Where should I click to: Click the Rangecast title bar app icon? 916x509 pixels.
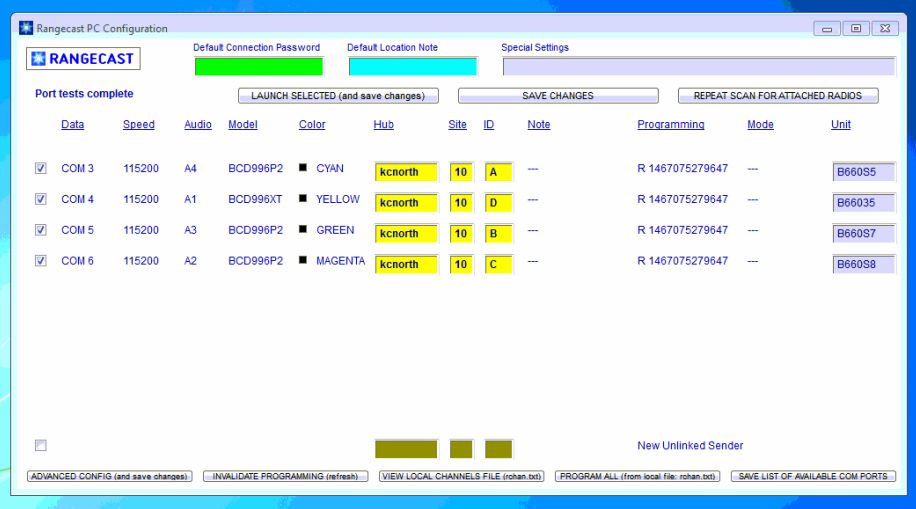pos(26,27)
